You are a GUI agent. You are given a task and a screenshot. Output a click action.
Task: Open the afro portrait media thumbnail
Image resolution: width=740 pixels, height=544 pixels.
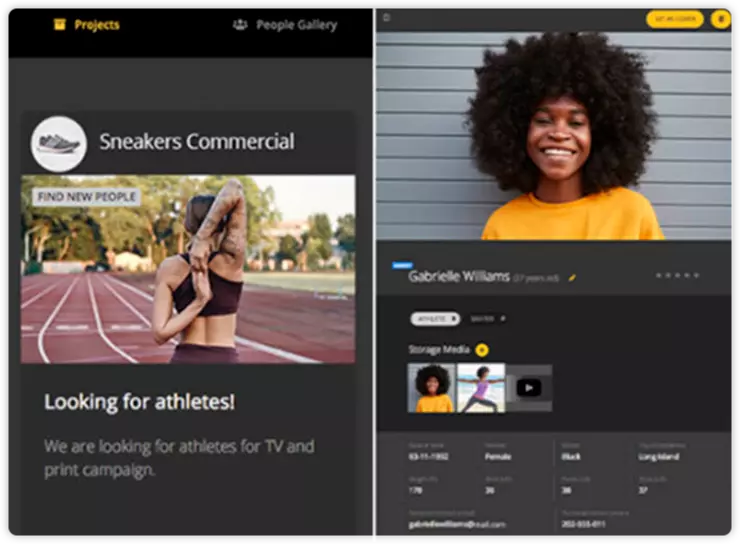pyautogui.click(x=431, y=387)
